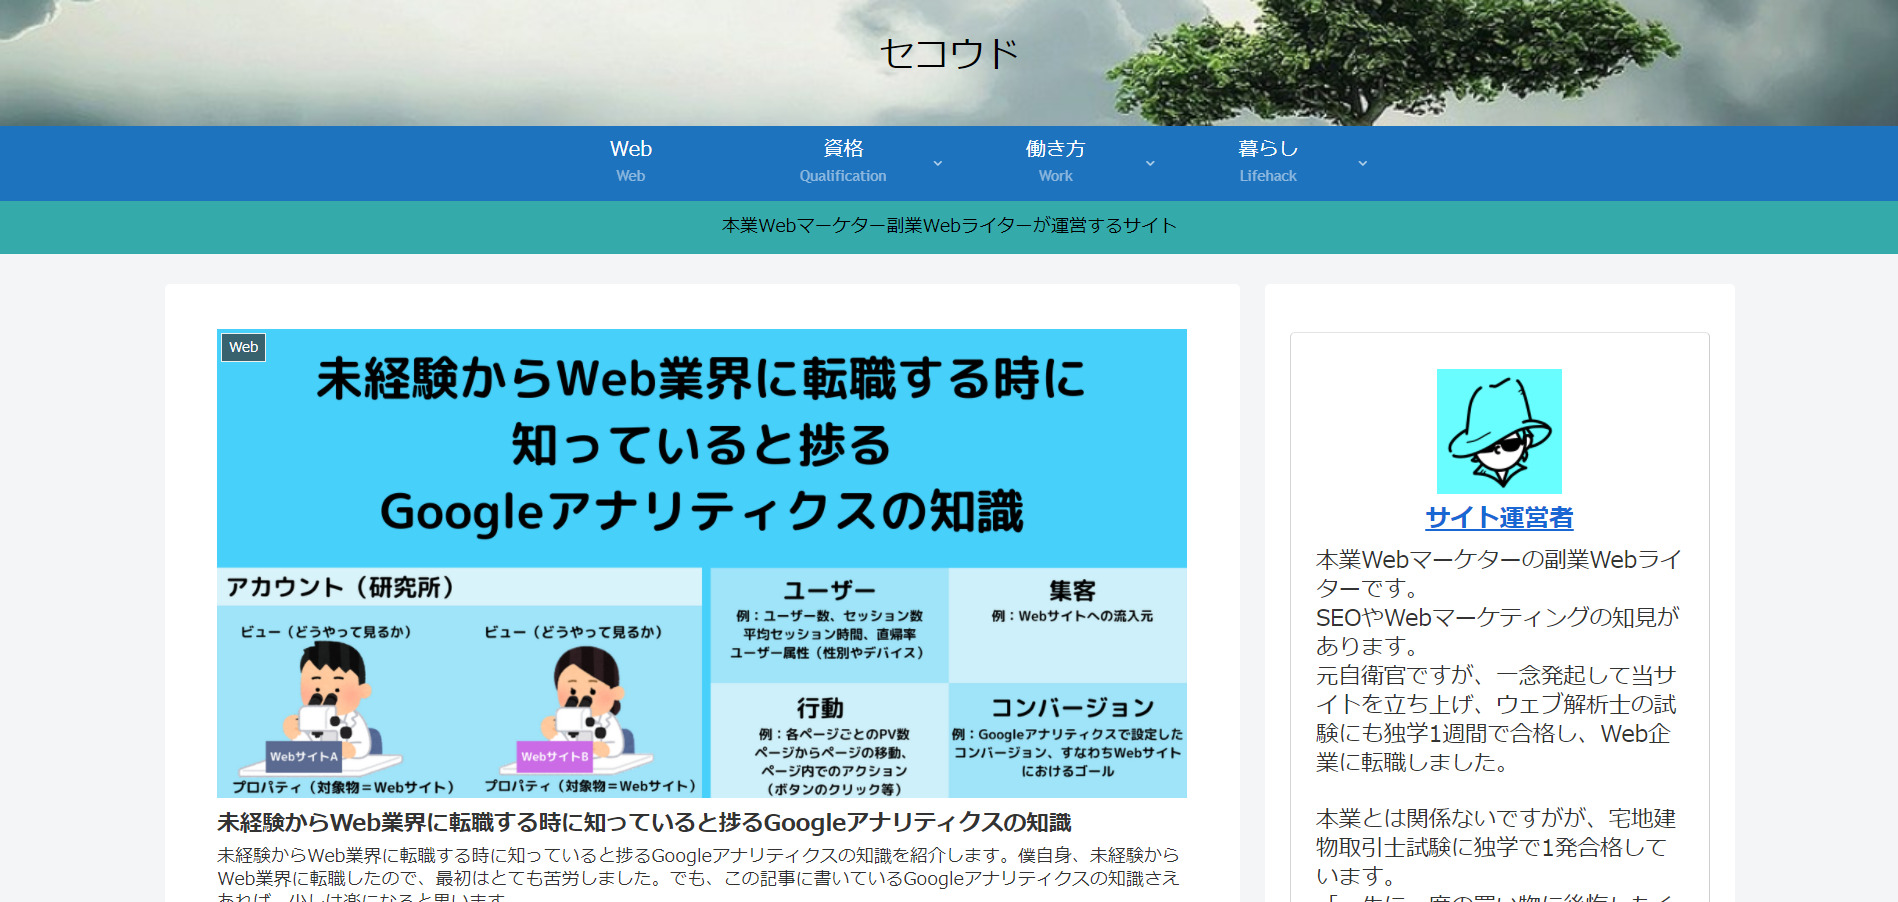
Task: Open the Googleアナリティクス article thumbnail
Action: pos(702,563)
